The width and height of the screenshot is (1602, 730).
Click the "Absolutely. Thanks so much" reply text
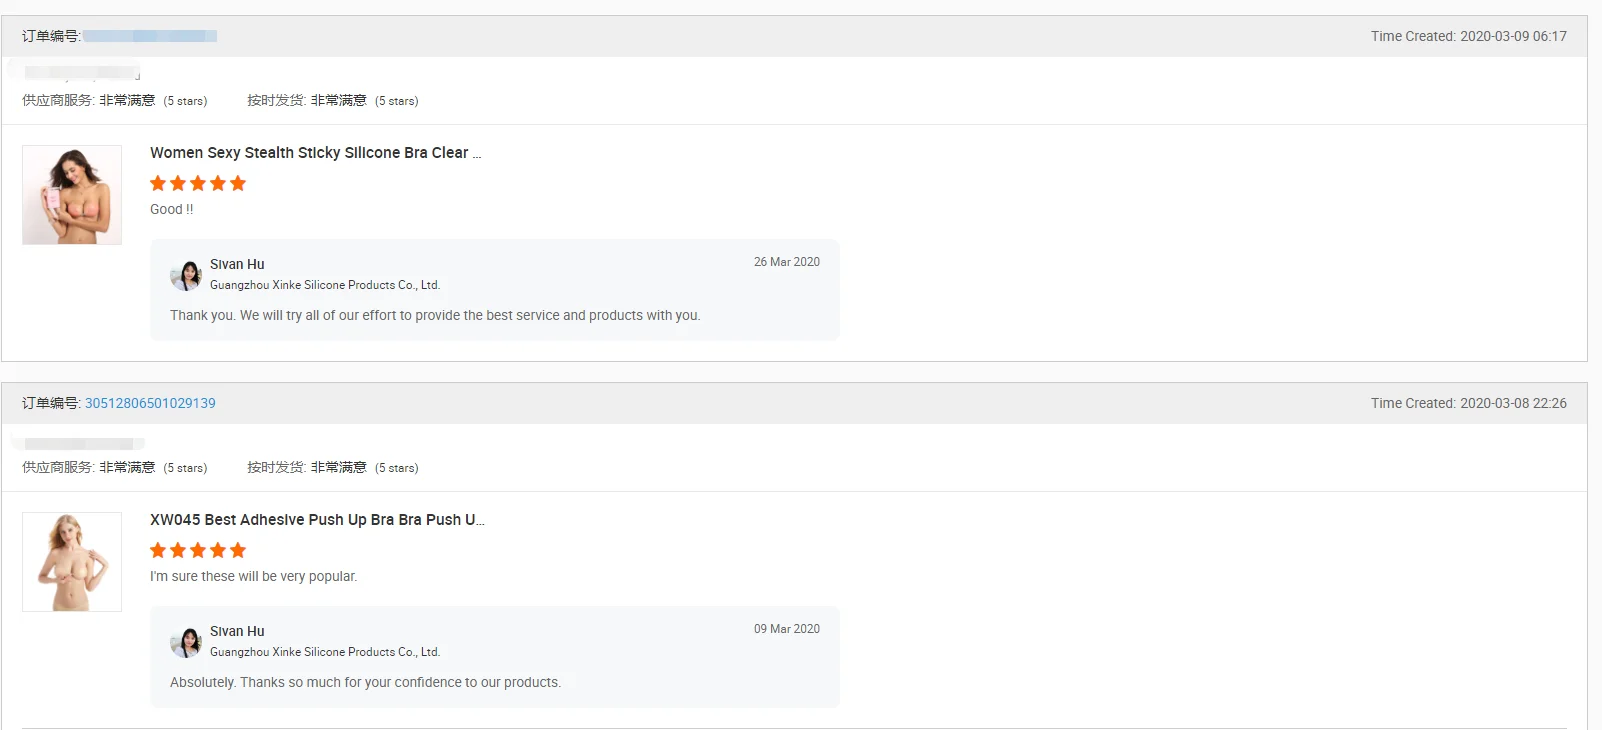click(x=365, y=683)
